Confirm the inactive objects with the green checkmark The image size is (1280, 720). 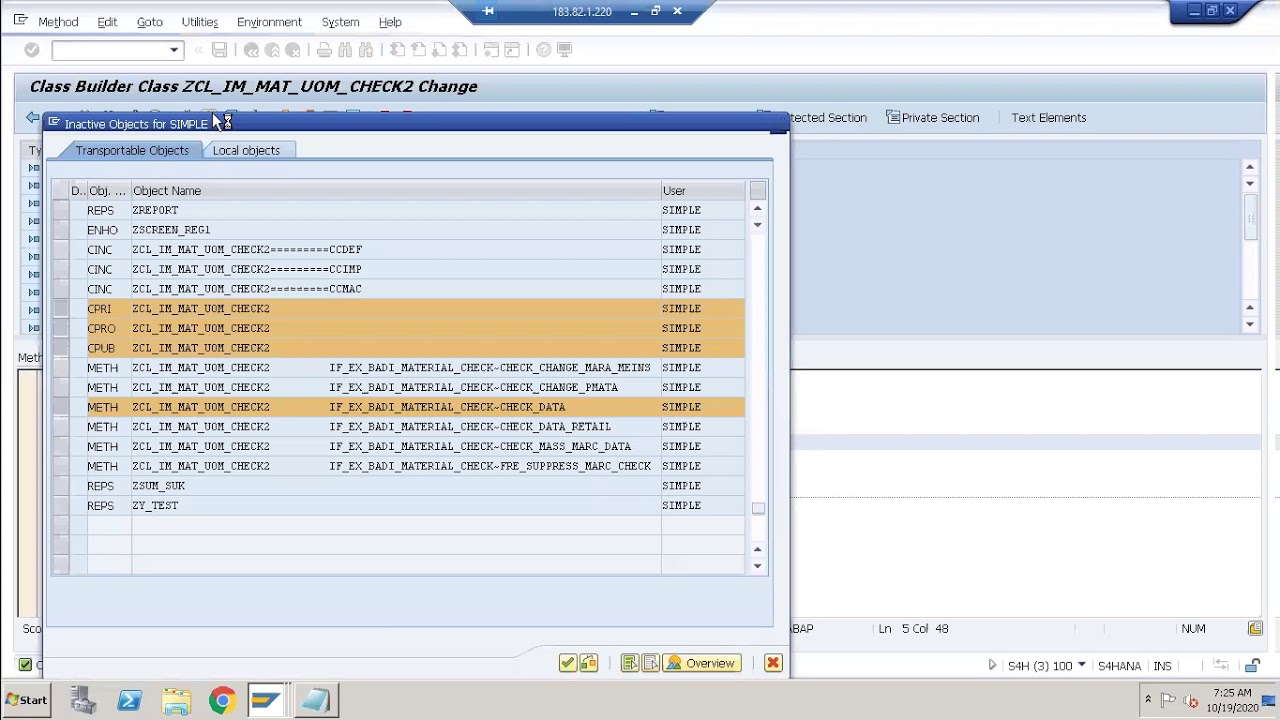pos(567,663)
